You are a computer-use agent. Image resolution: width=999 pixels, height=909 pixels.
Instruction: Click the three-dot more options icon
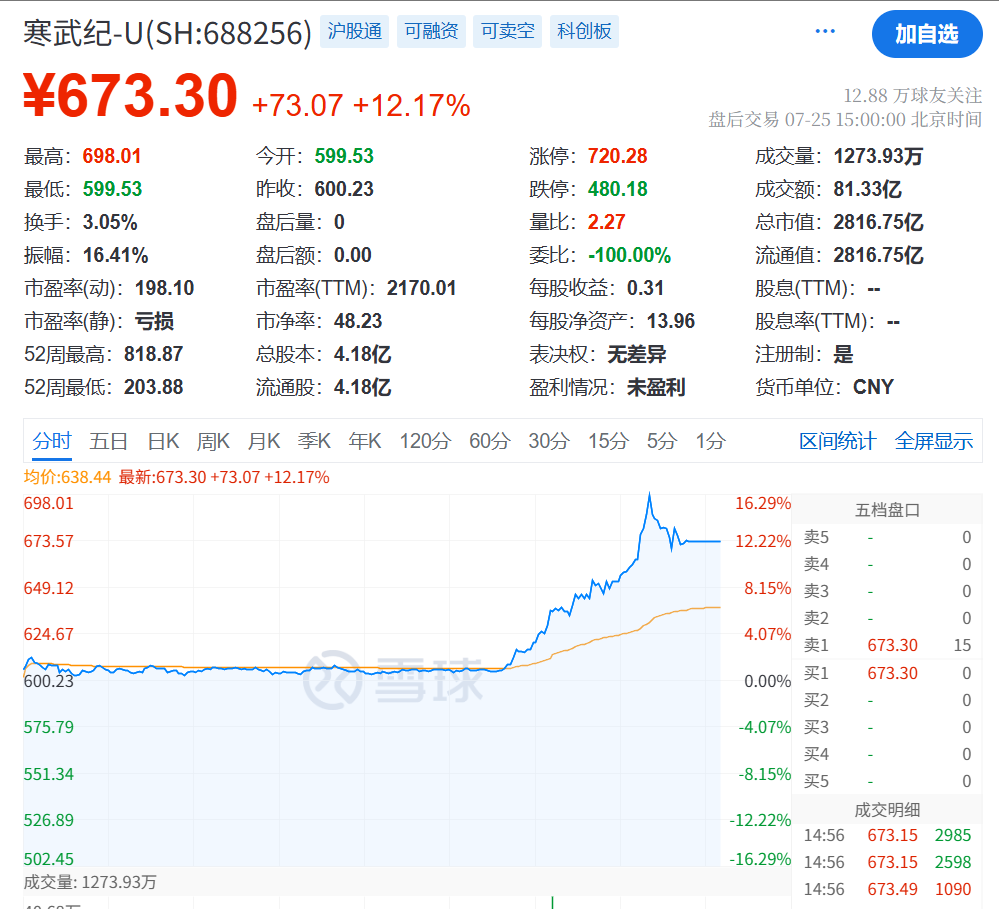coord(825,32)
